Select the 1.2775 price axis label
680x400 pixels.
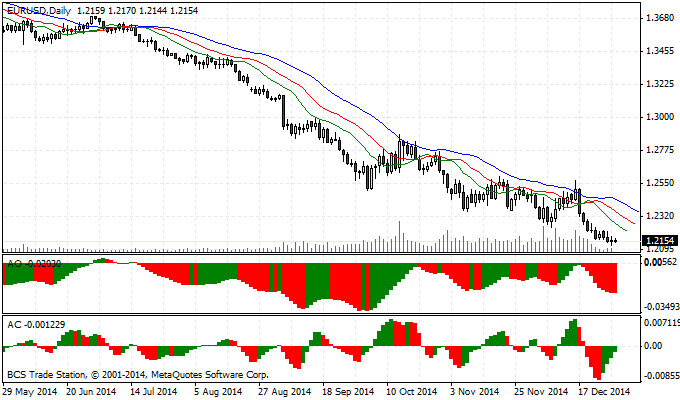660,150
